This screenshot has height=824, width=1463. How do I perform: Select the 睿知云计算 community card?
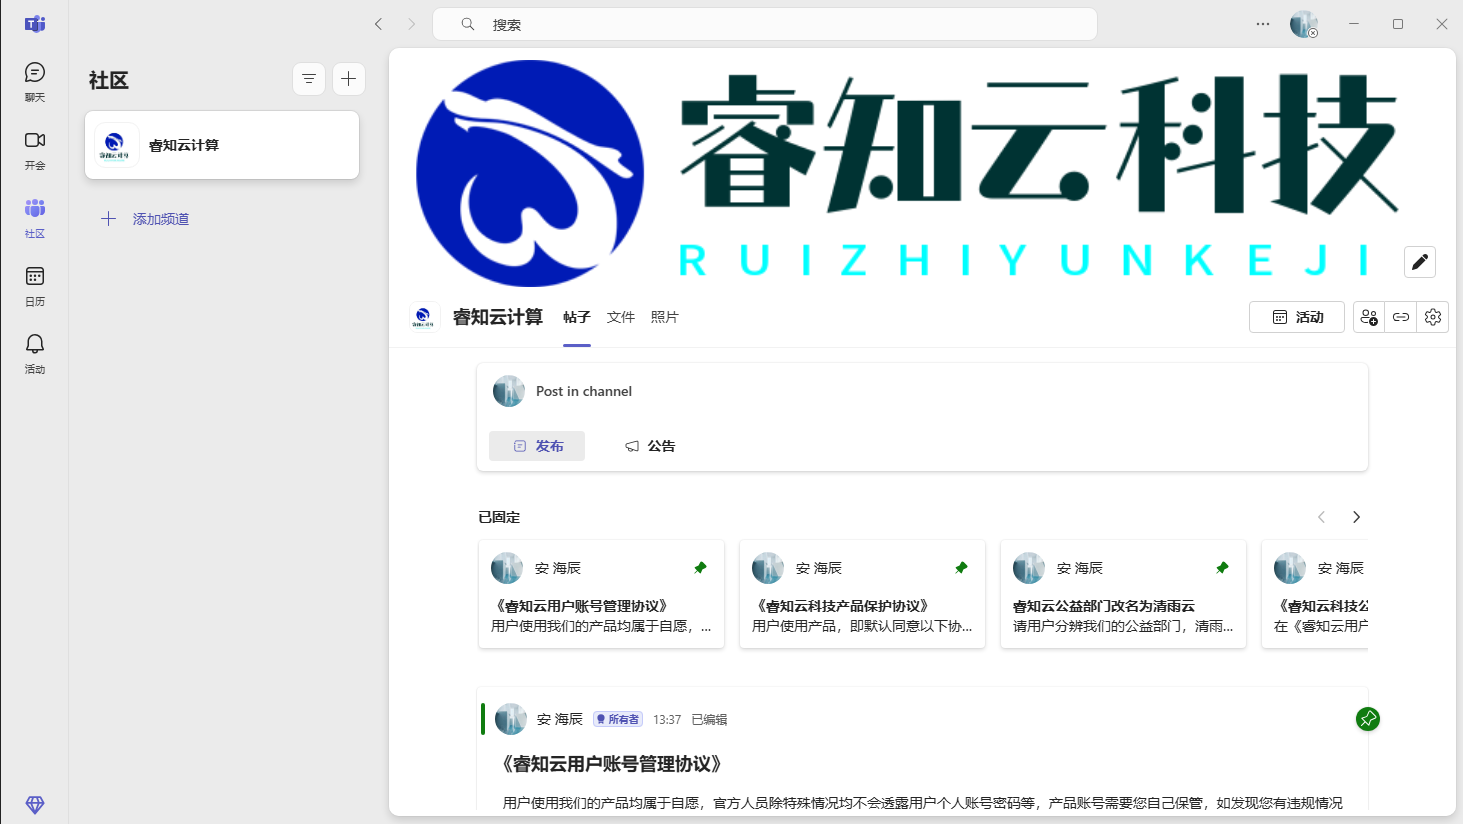point(222,145)
